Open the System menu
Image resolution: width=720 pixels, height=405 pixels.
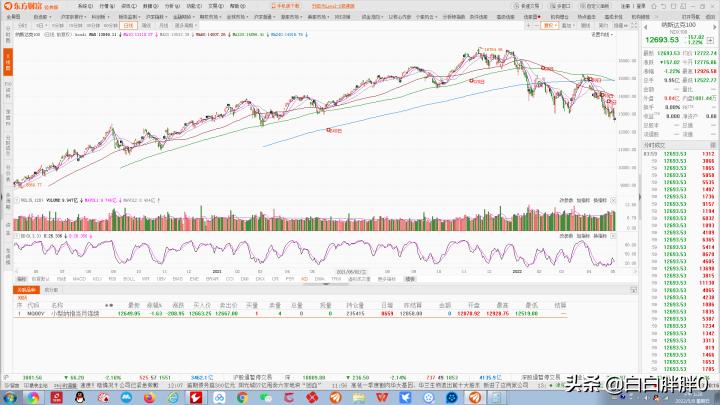[85, 6]
